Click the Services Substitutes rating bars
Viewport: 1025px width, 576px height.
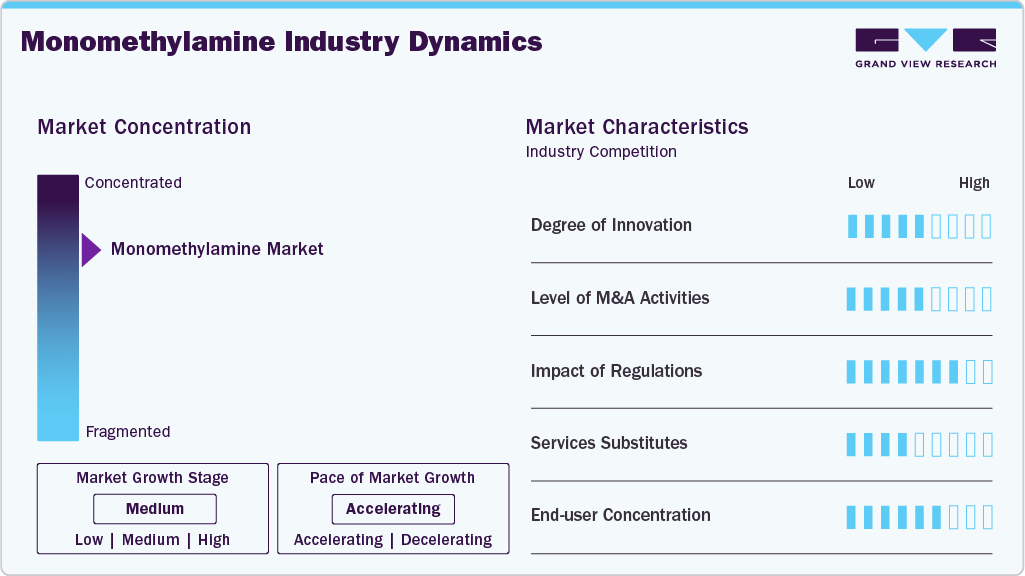918,443
